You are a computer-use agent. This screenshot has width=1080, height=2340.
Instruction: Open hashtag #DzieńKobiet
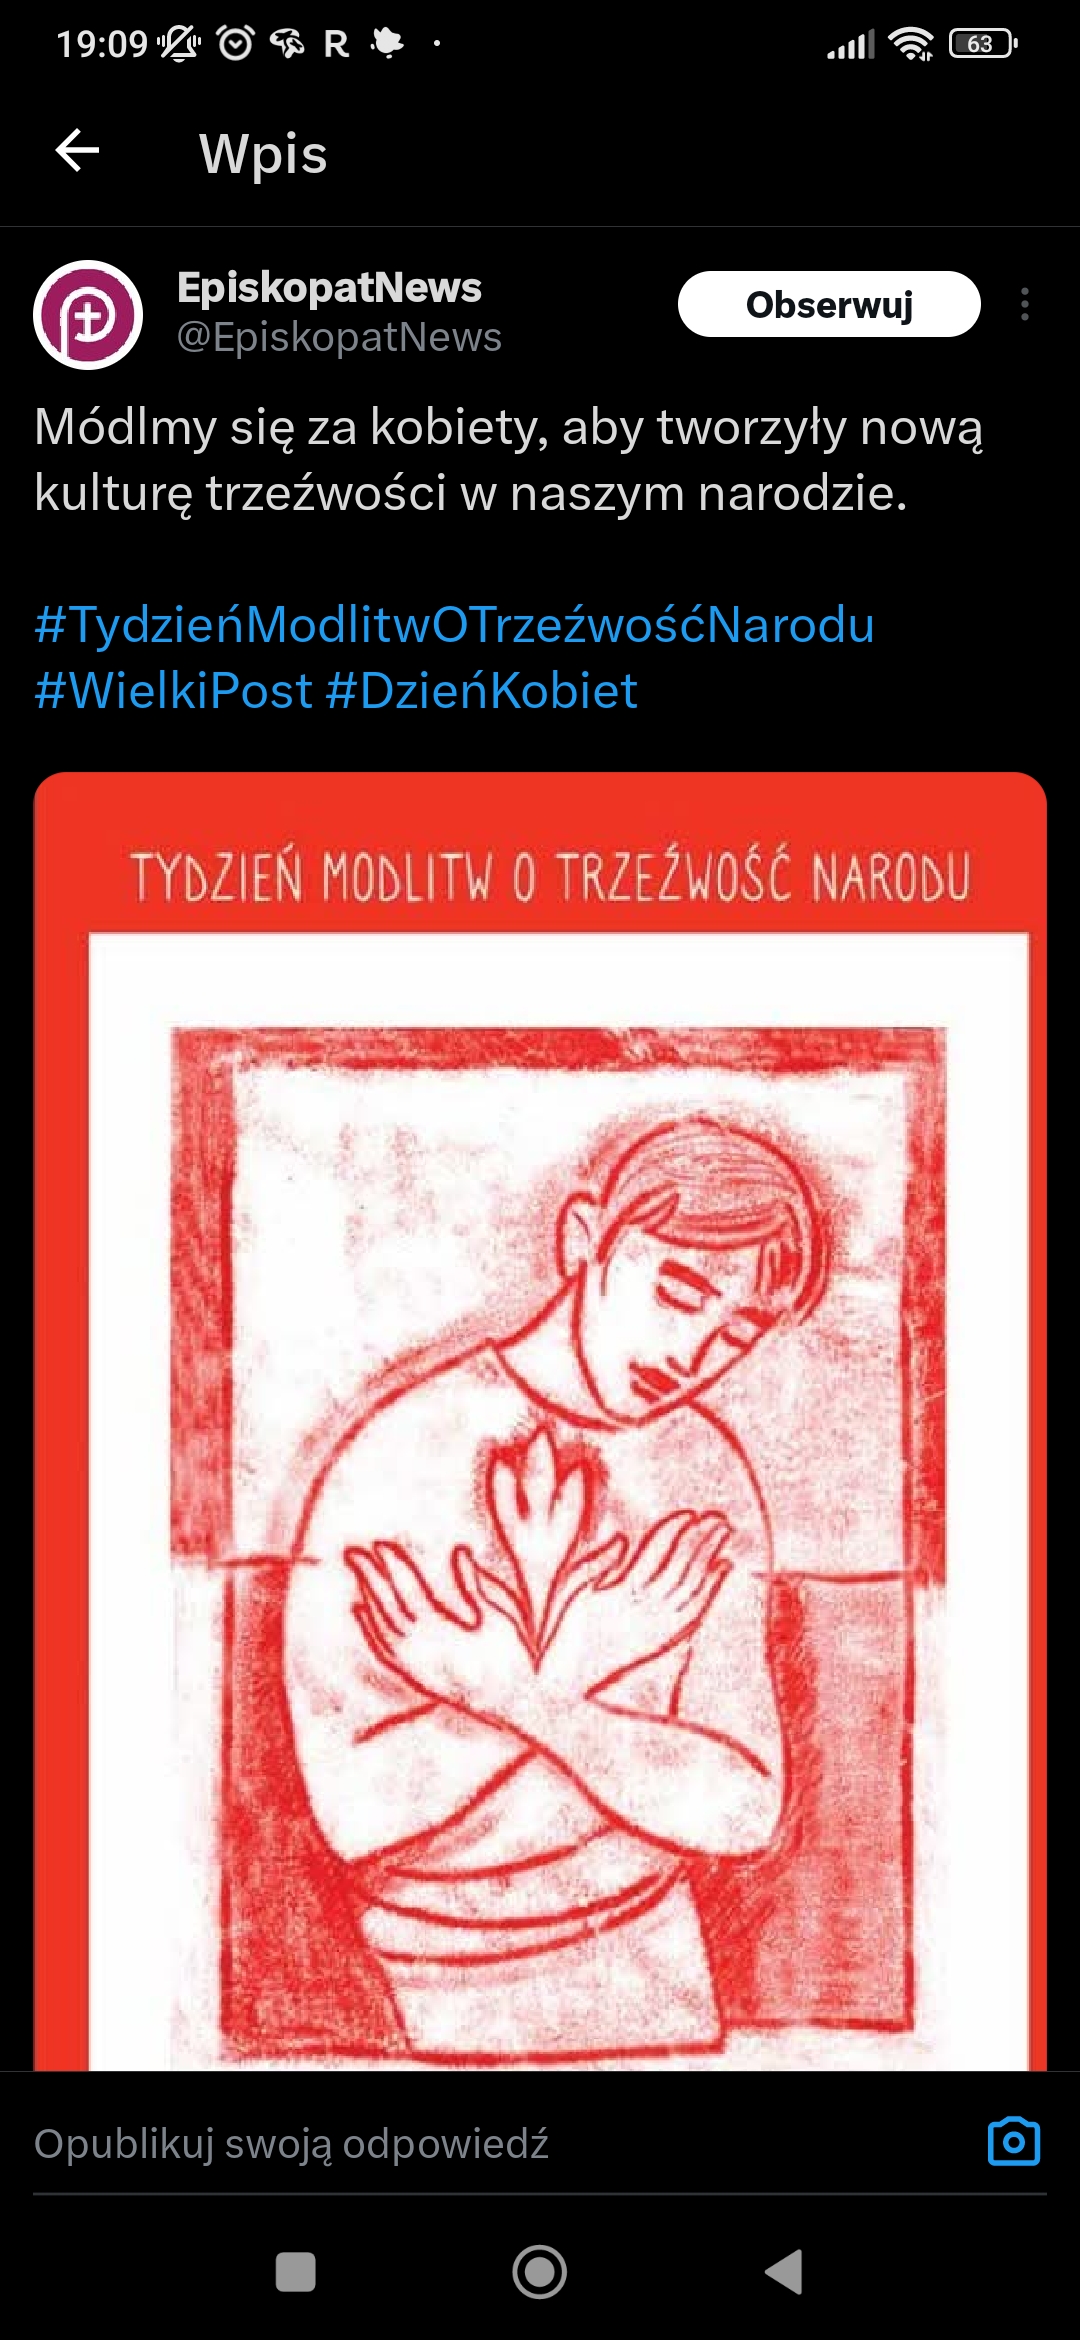[482, 691]
